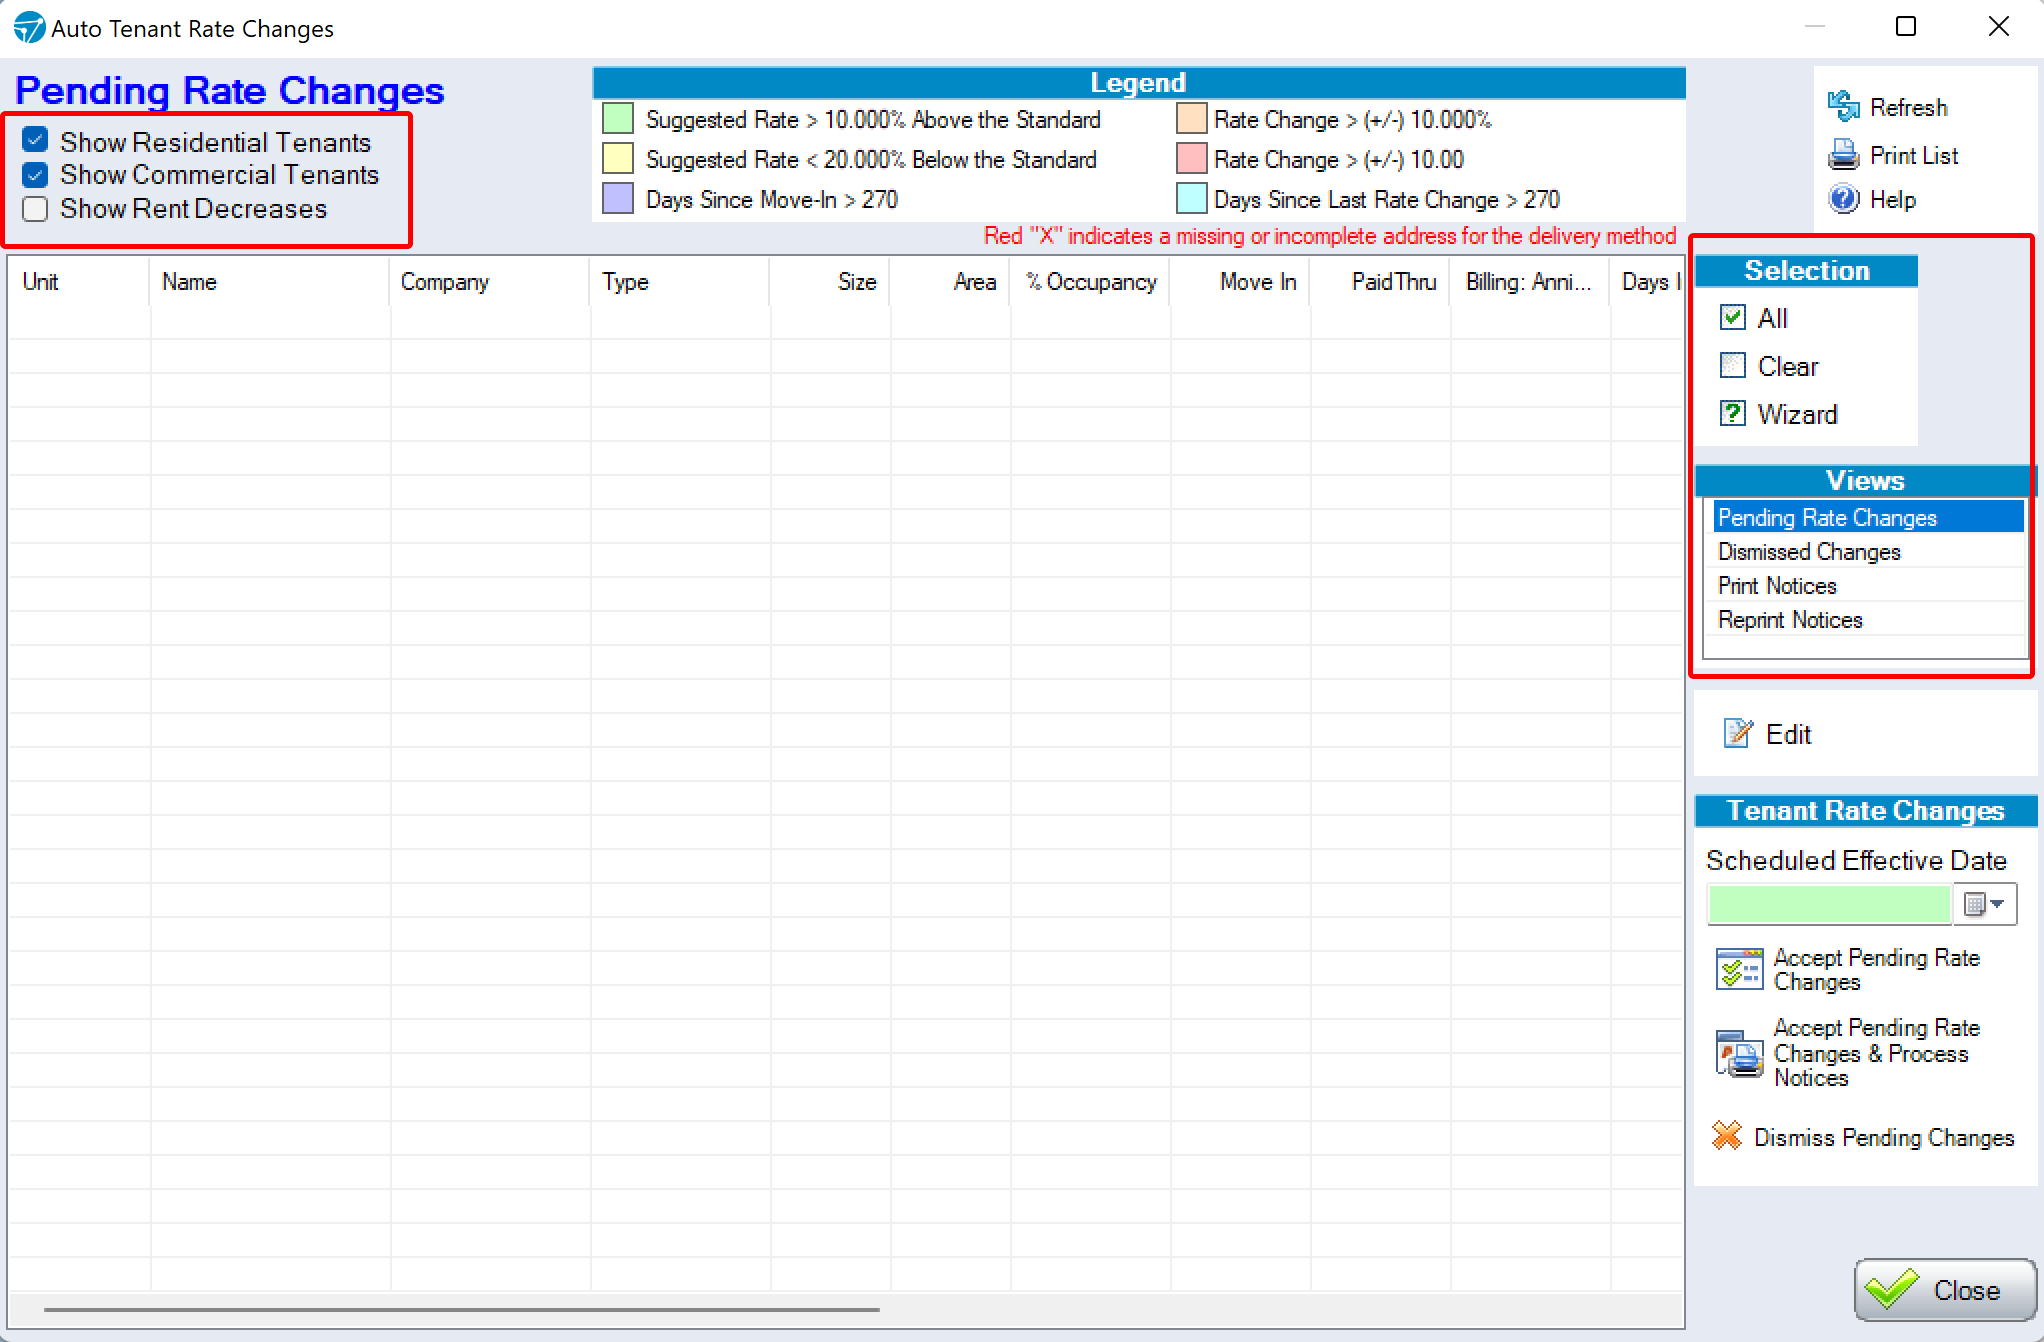Open the Scheduled Effective Date calendar dropdown
Image resolution: width=2044 pixels, height=1342 pixels.
coord(1985,904)
